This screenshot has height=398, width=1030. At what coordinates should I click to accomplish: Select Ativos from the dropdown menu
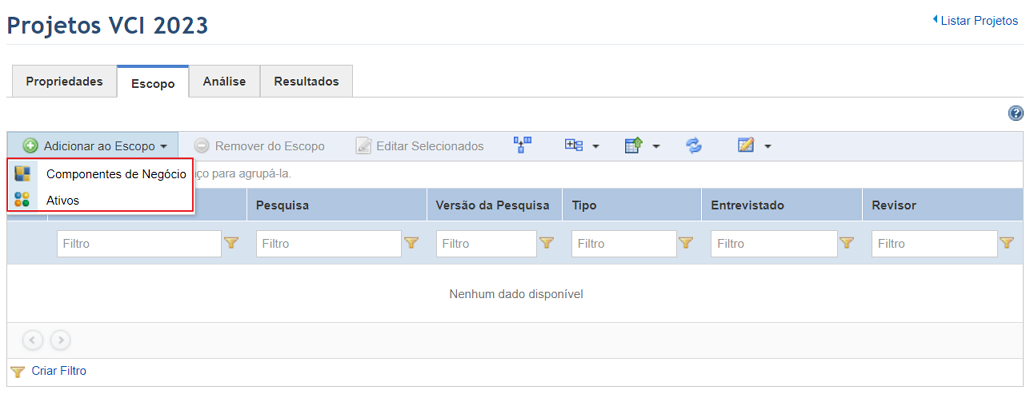click(x=101, y=200)
